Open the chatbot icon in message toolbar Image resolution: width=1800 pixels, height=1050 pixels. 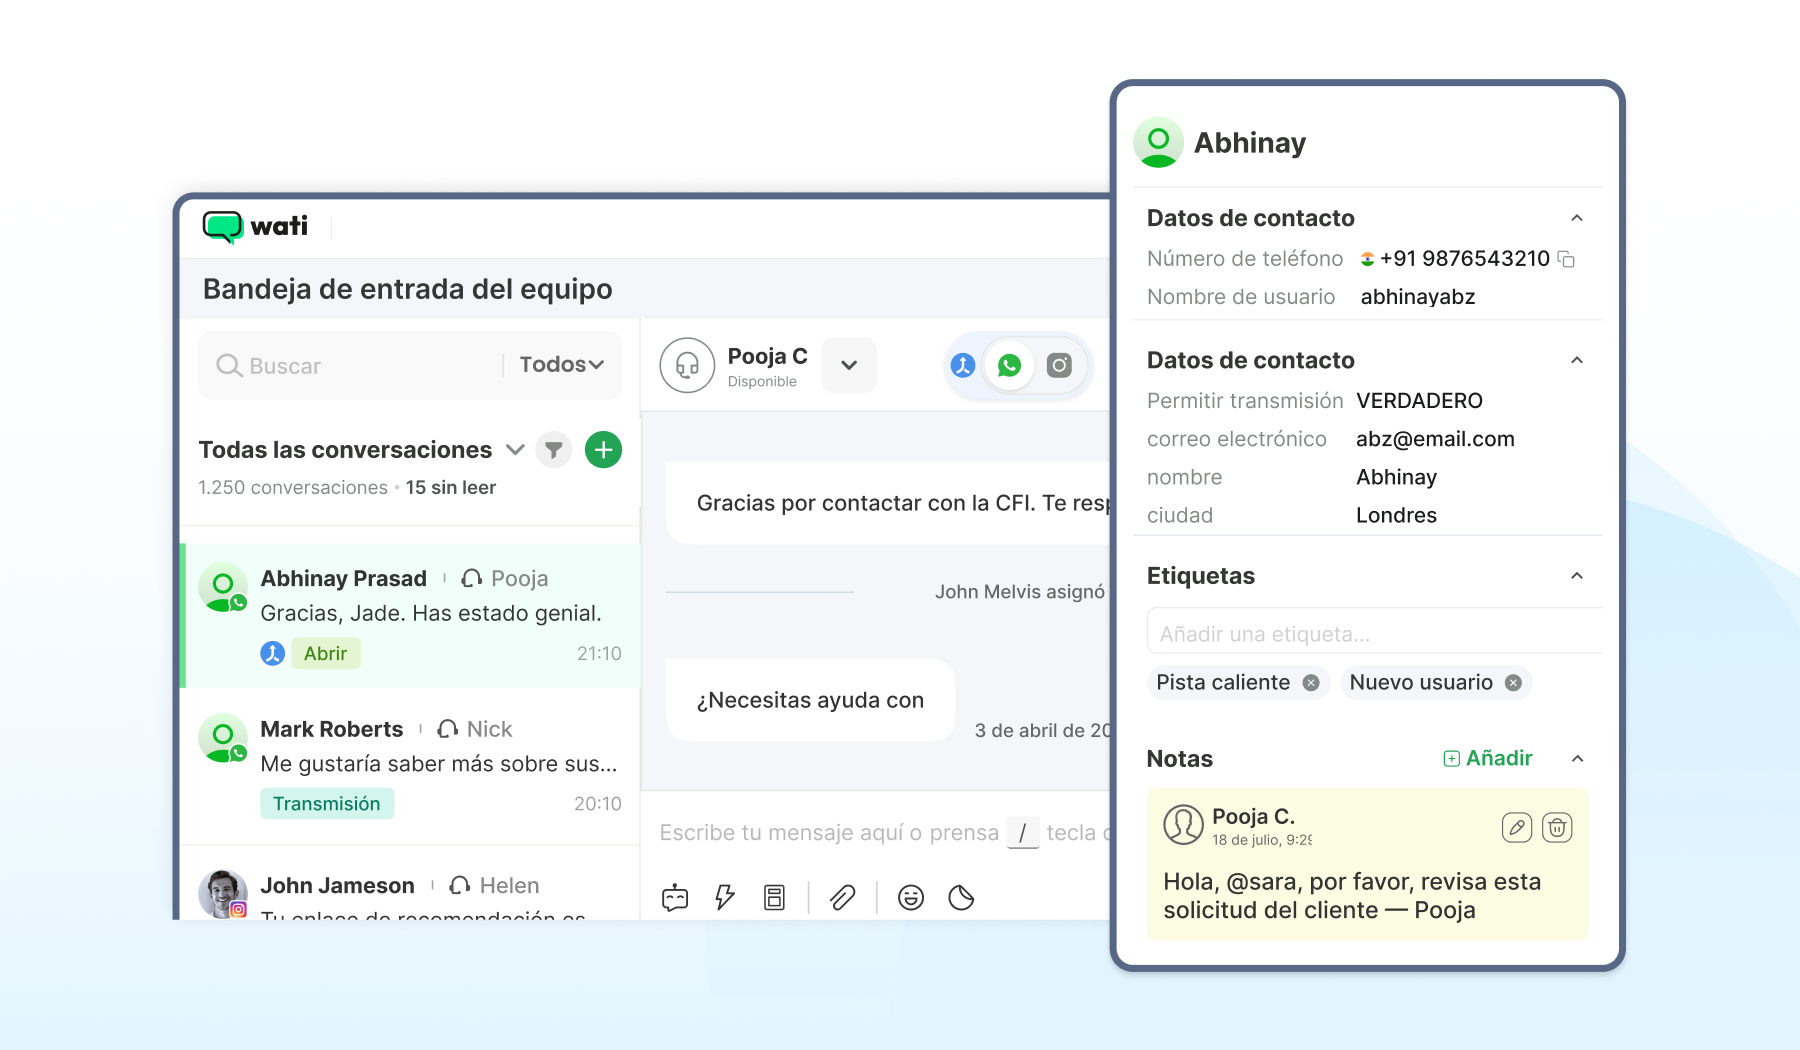coord(675,898)
